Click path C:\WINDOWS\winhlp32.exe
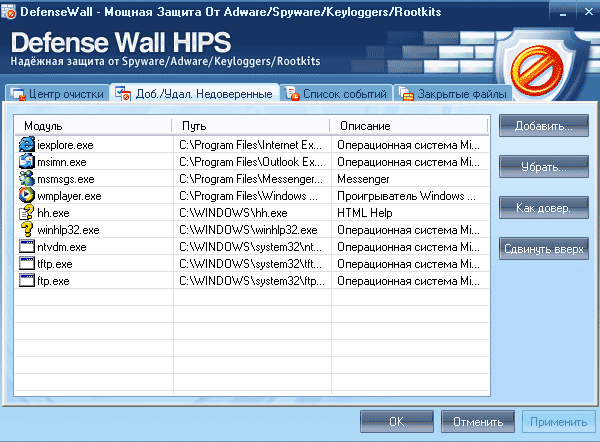This screenshot has height=442, width=600. click(248, 230)
